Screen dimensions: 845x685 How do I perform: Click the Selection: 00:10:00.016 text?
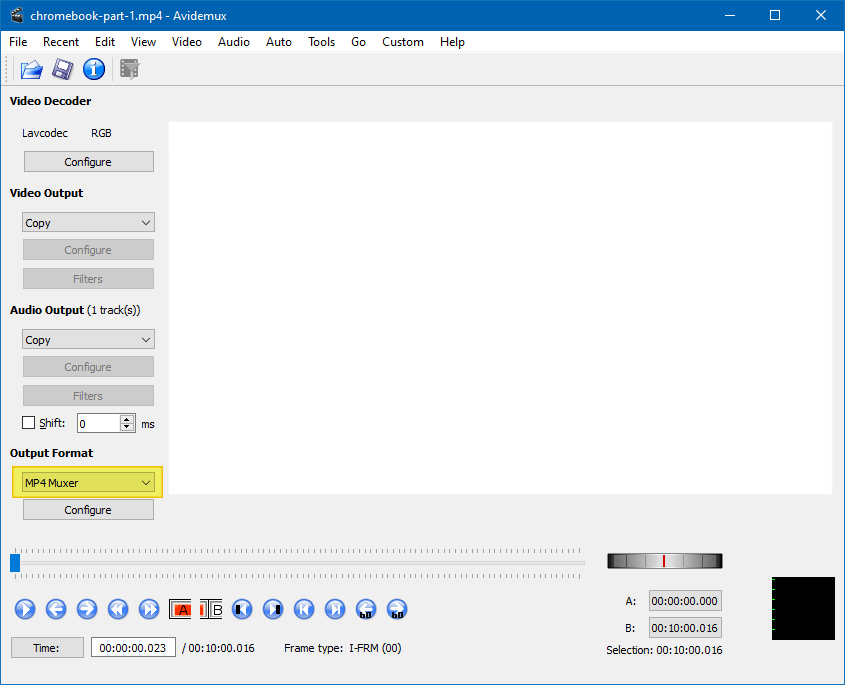point(664,650)
